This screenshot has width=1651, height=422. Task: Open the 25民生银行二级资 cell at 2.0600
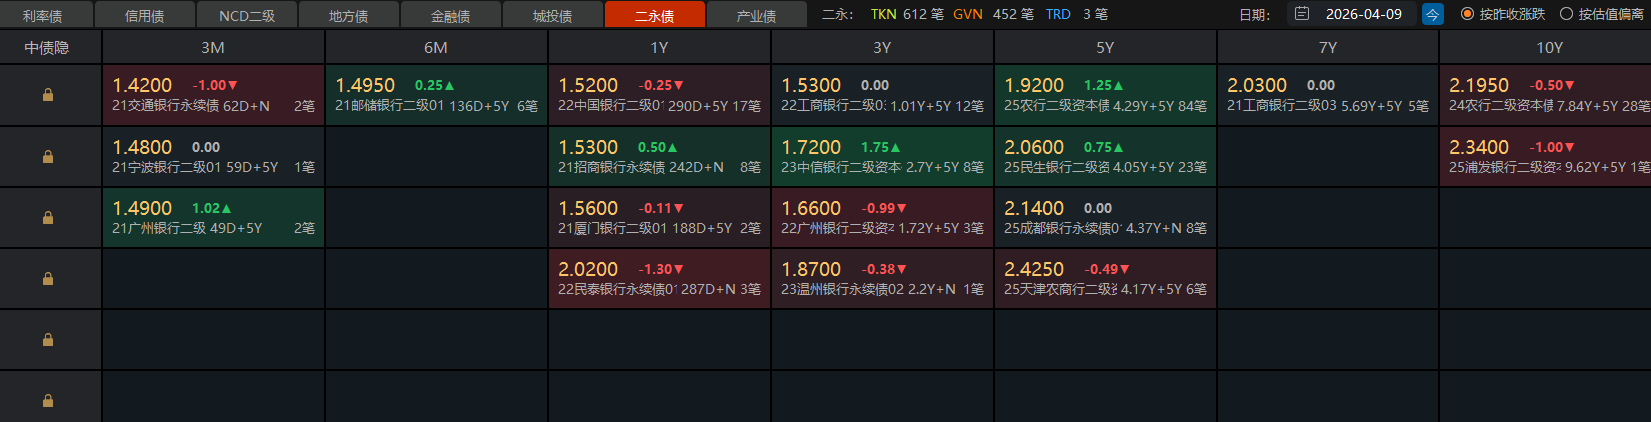(x=1105, y=156)
